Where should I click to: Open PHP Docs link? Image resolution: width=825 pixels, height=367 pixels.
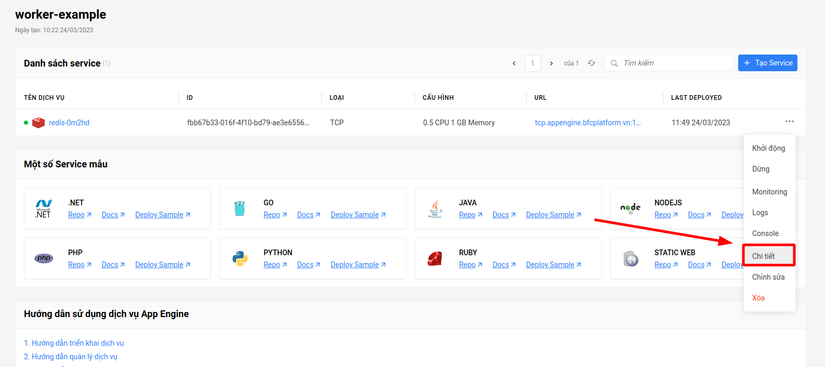point(113,264)
